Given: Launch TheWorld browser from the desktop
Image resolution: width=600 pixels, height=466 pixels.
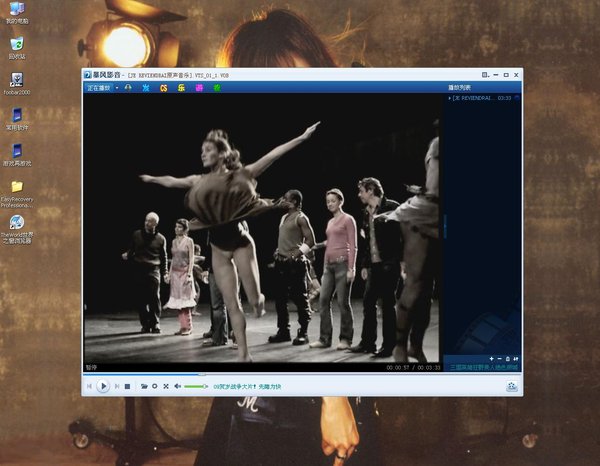Looking at the screenshot, I should click(x=17, y=230).
